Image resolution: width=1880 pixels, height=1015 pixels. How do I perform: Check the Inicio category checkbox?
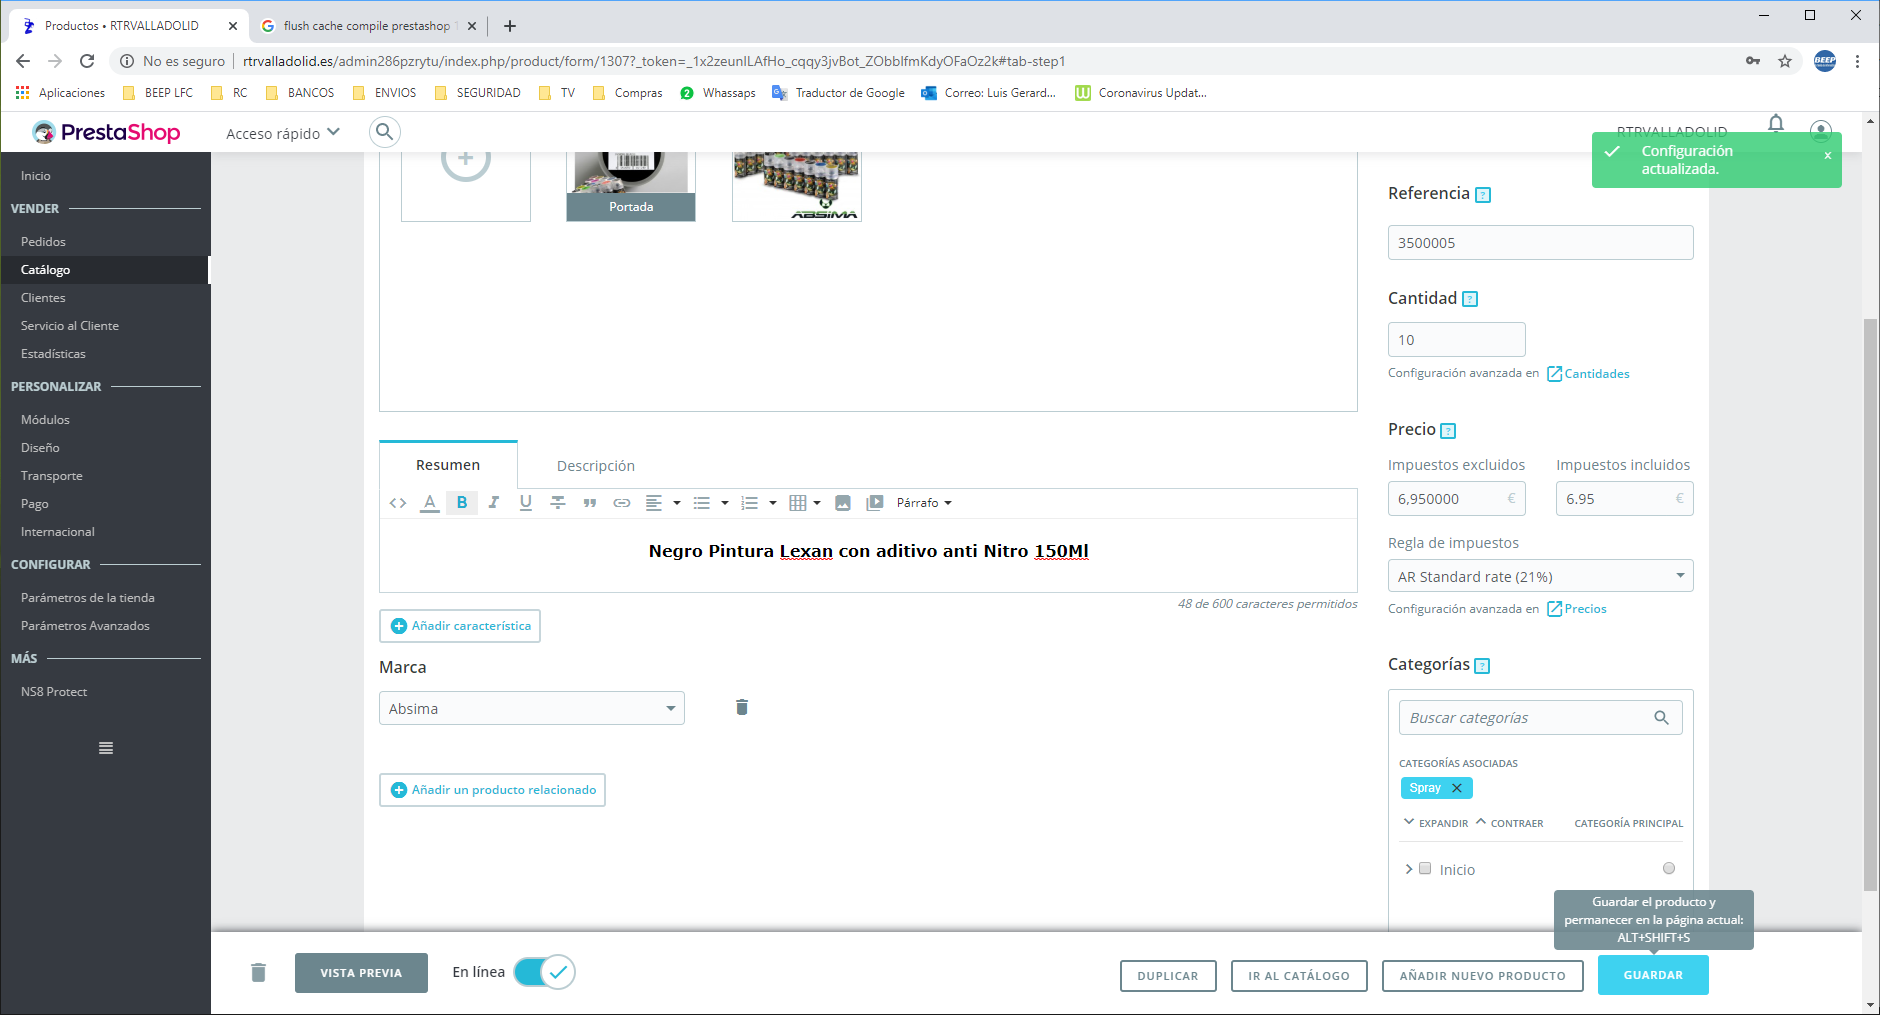tap(1425, 869)
